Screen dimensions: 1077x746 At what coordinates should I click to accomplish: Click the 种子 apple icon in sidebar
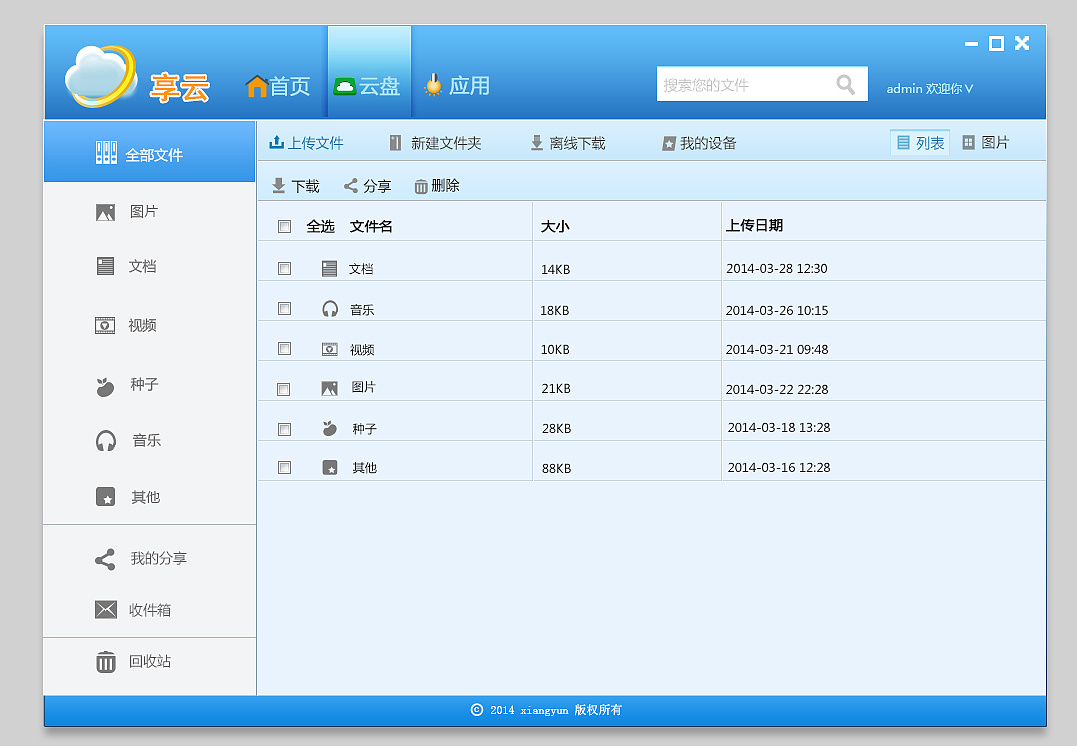104,387
